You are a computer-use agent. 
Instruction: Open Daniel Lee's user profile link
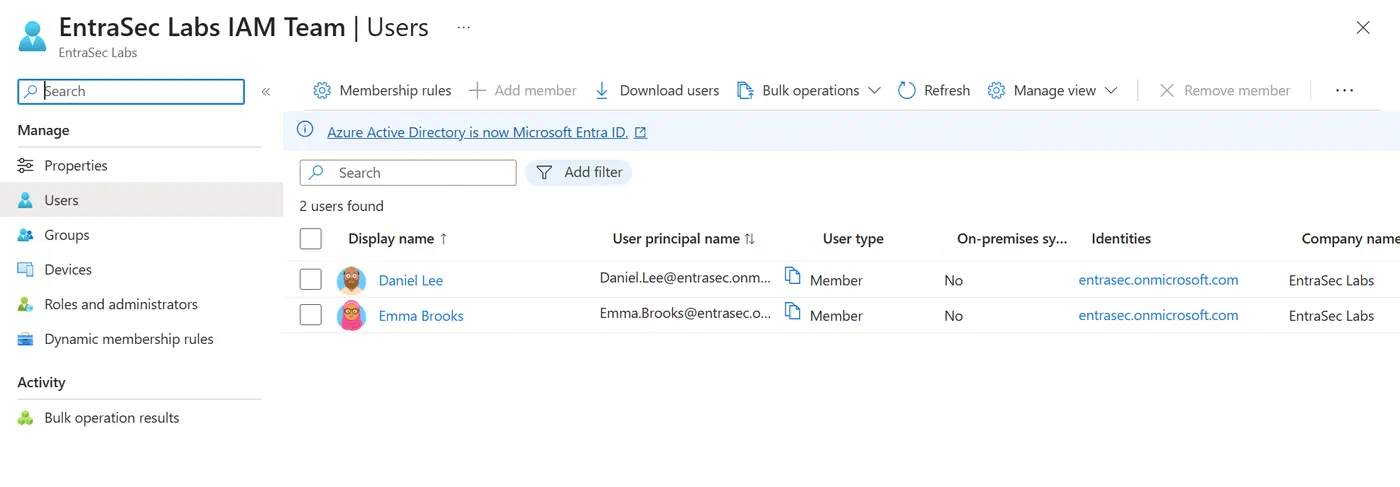[x=410, y=280]
